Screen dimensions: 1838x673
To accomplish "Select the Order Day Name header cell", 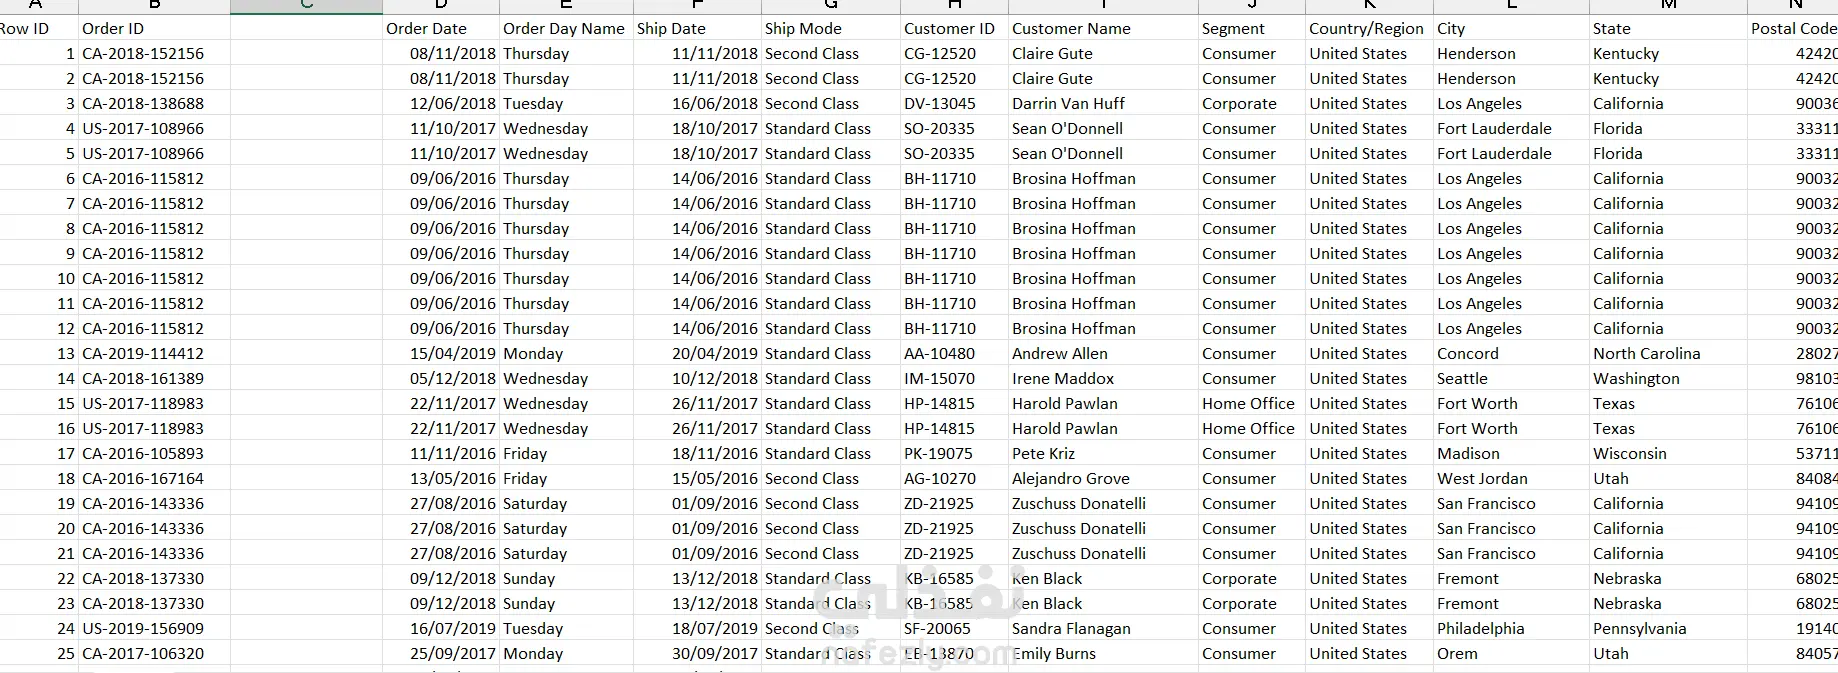I will pyautogui.click(x=564, y=29).
